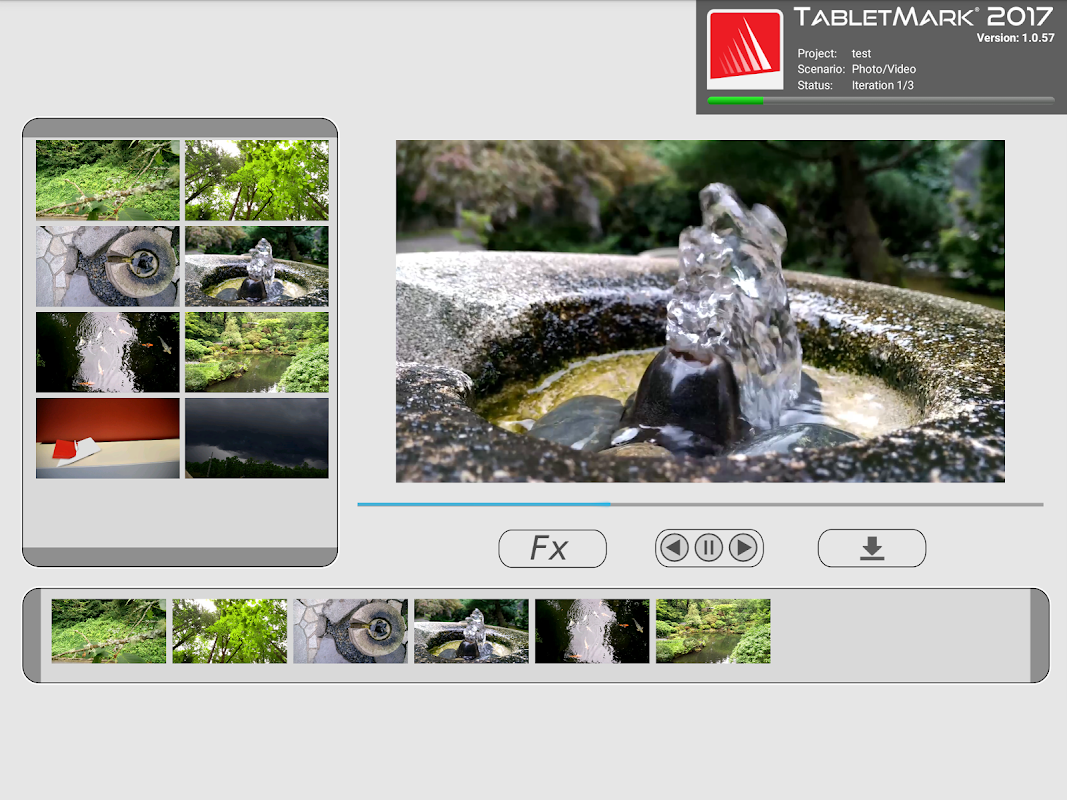Viewport: 1067px width, 800px height.
Task: Pick the red wall gallery thumbnail
Action: [108, 438]
